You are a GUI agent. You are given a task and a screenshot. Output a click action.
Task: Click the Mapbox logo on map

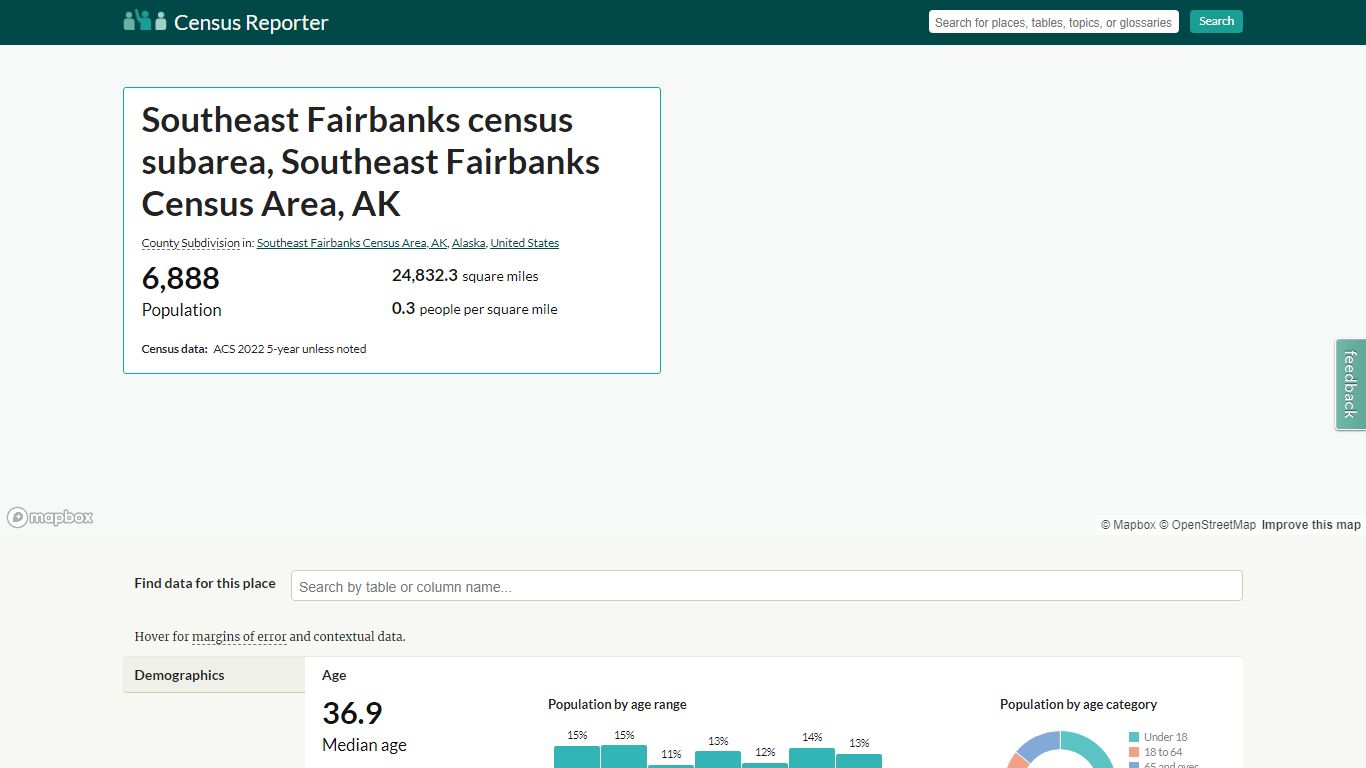(50, 517)
